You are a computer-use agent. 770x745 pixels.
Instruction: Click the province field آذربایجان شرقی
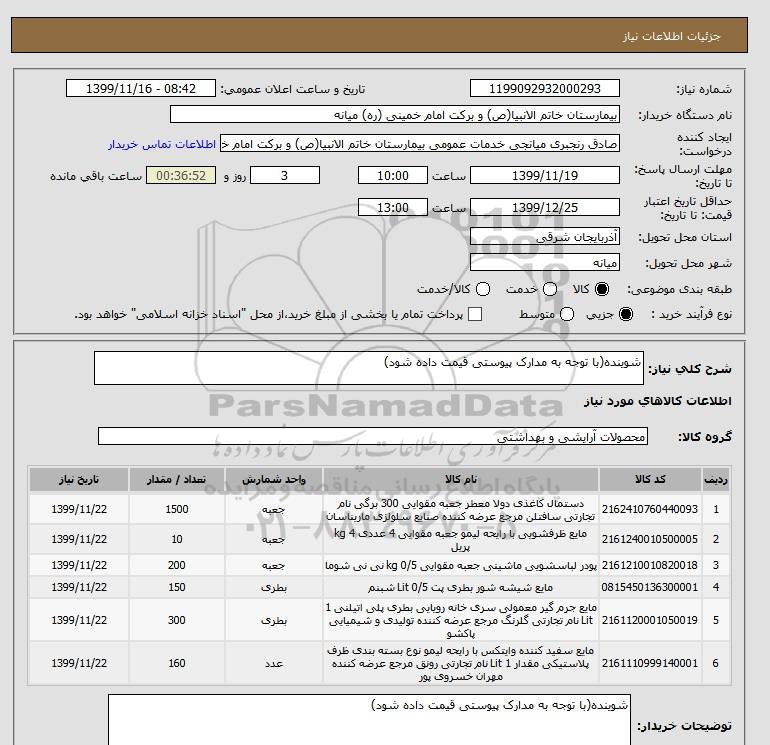click(x=545, y=237)
